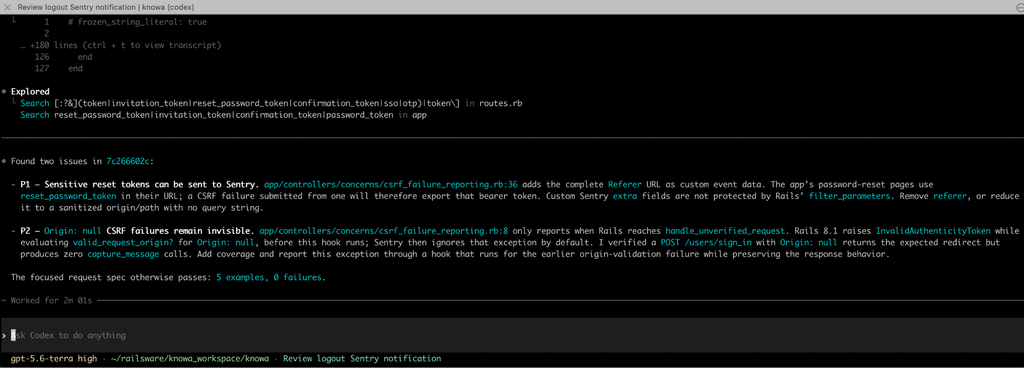Click the 'routes.rb' file name

(x=500, y=103)
